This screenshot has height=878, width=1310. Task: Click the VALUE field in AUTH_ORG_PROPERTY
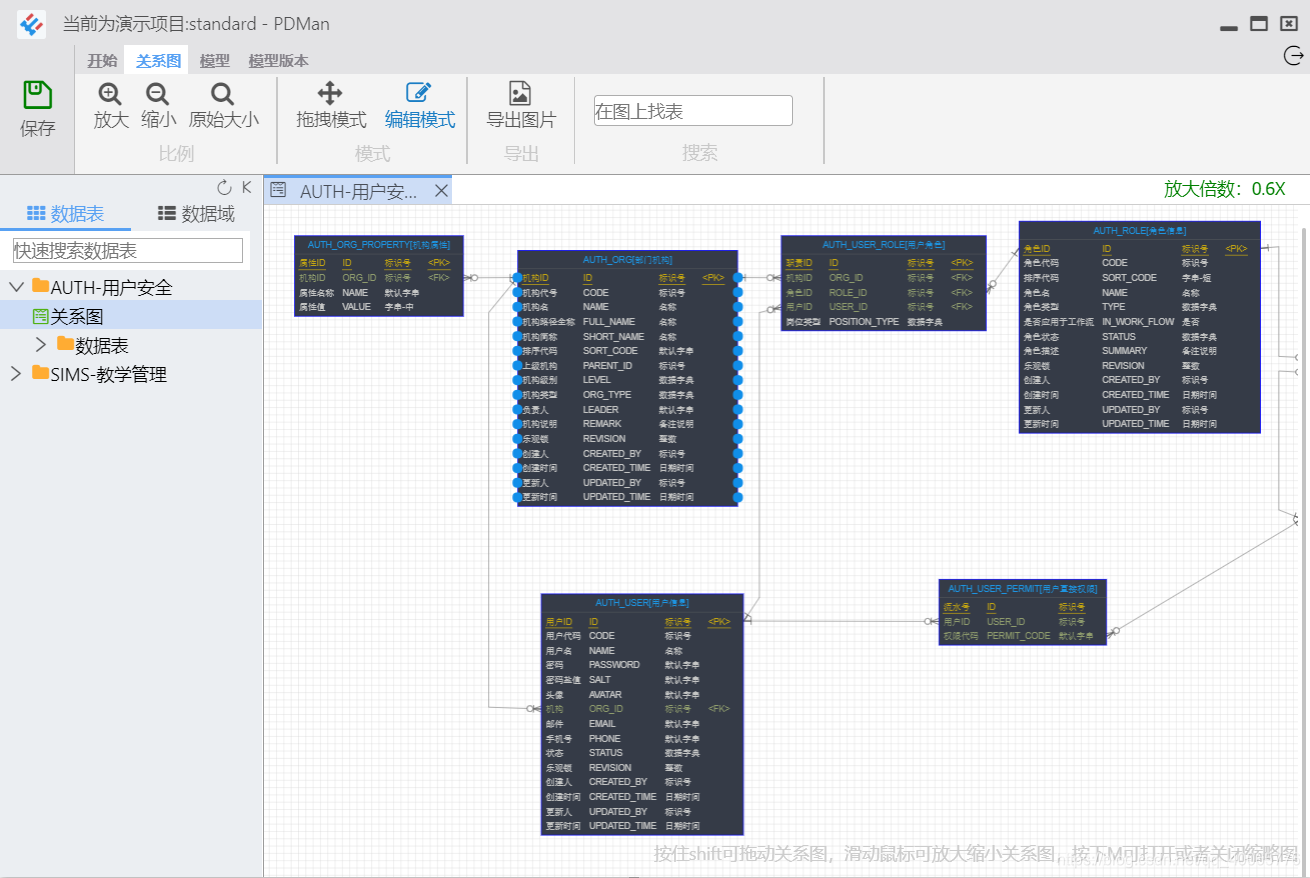point(356,307)
